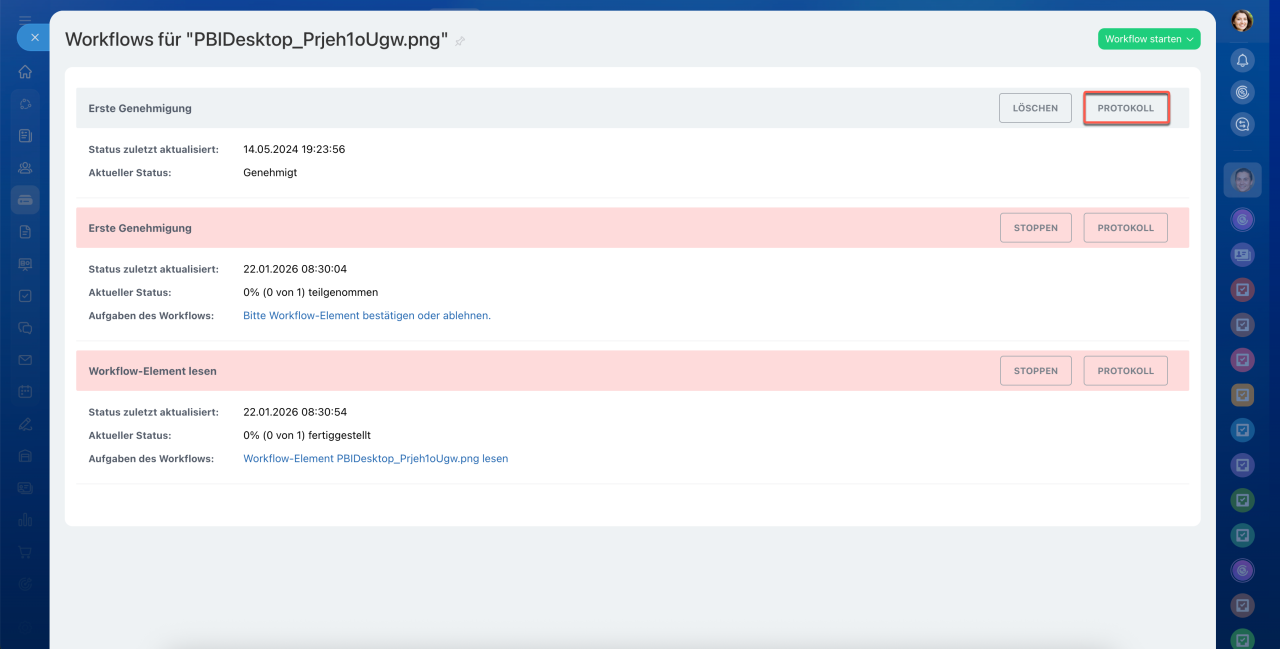Open the Workflow starten dropdown
Screen dimensions: 1280x649
1149,39
